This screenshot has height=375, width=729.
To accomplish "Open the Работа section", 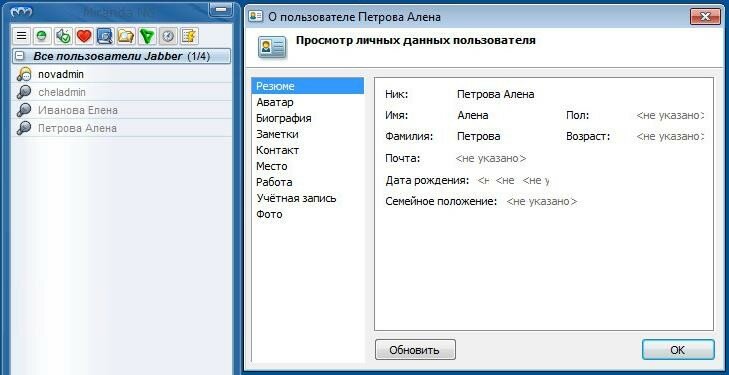I will tap(308, 182).
